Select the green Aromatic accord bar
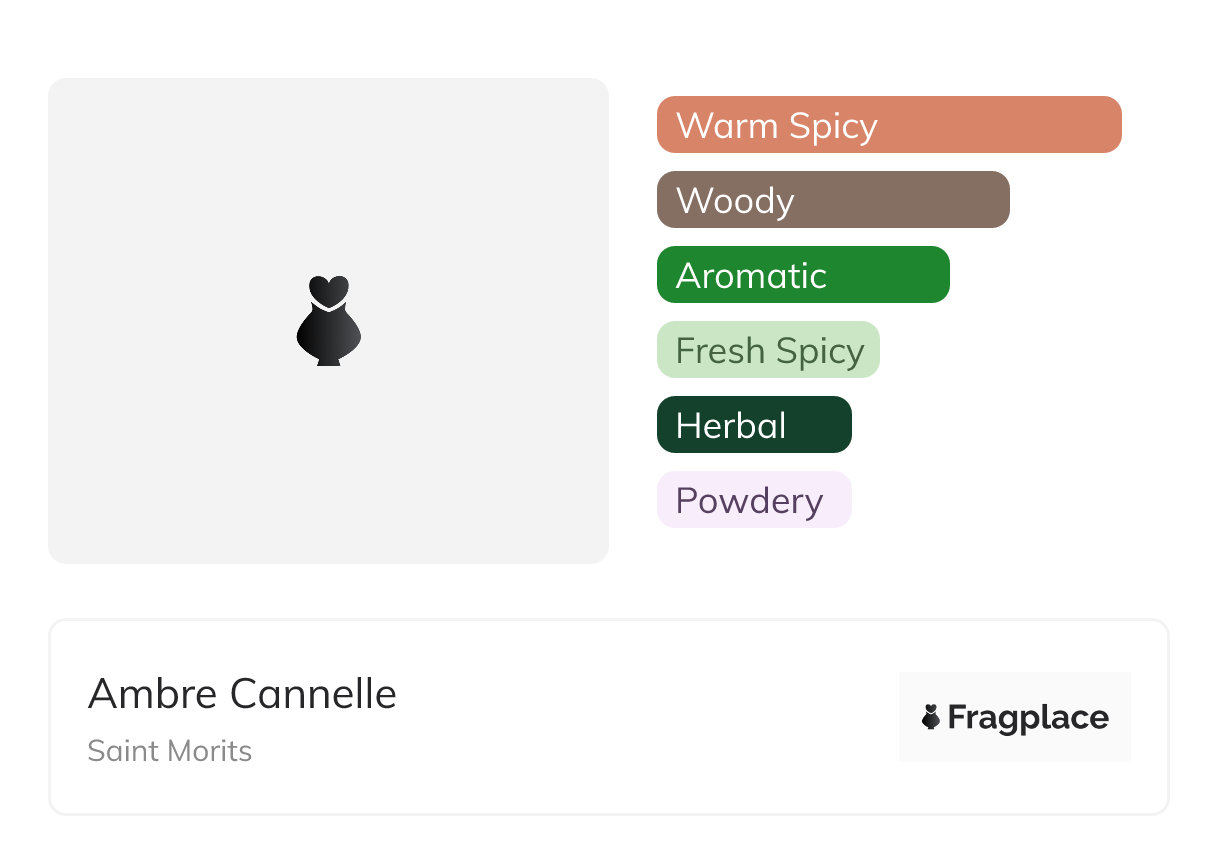The width and height of the screenshot is (1218, 864). [x=803, y=275]
